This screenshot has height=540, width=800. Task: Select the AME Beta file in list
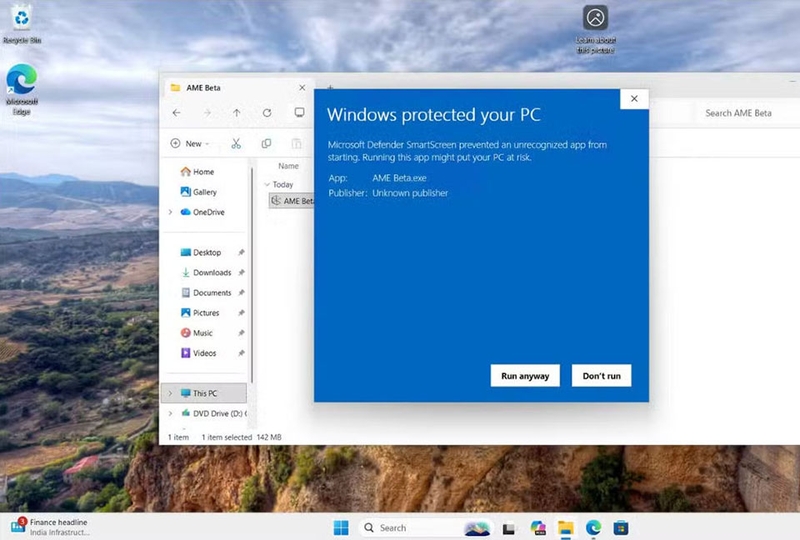tap(292, 201)
